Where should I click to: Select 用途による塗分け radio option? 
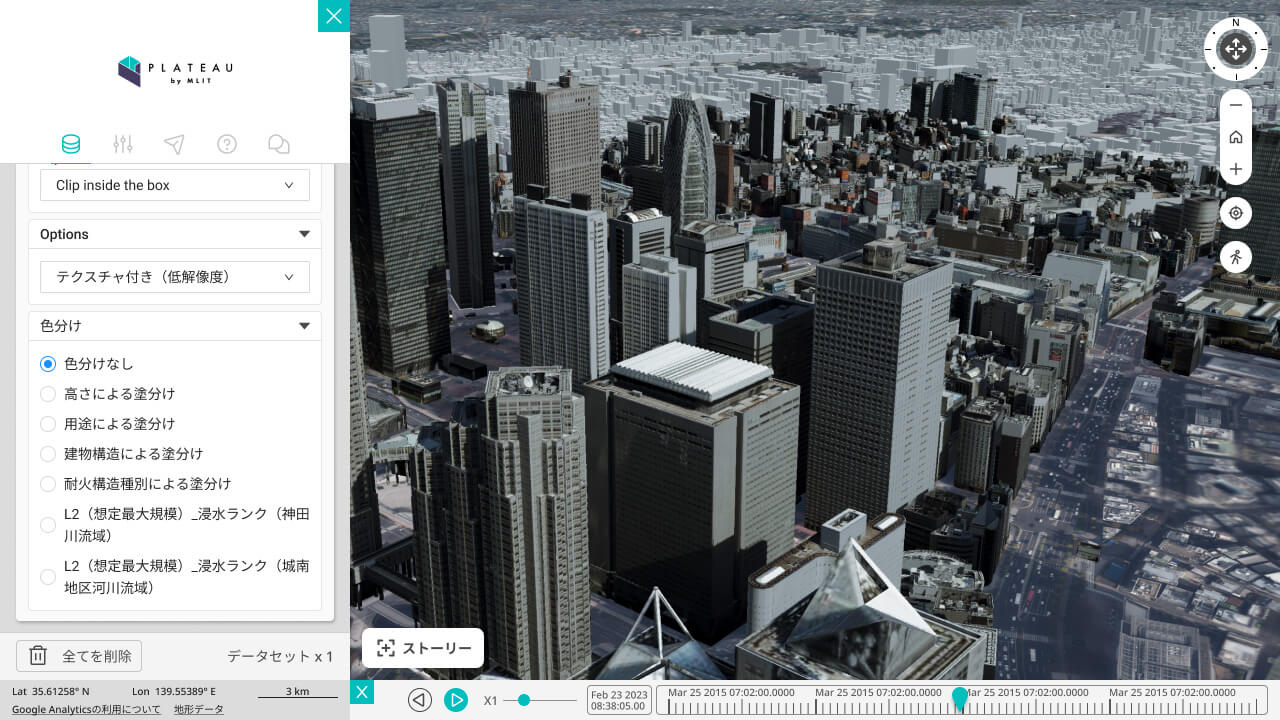pos(48,424)
